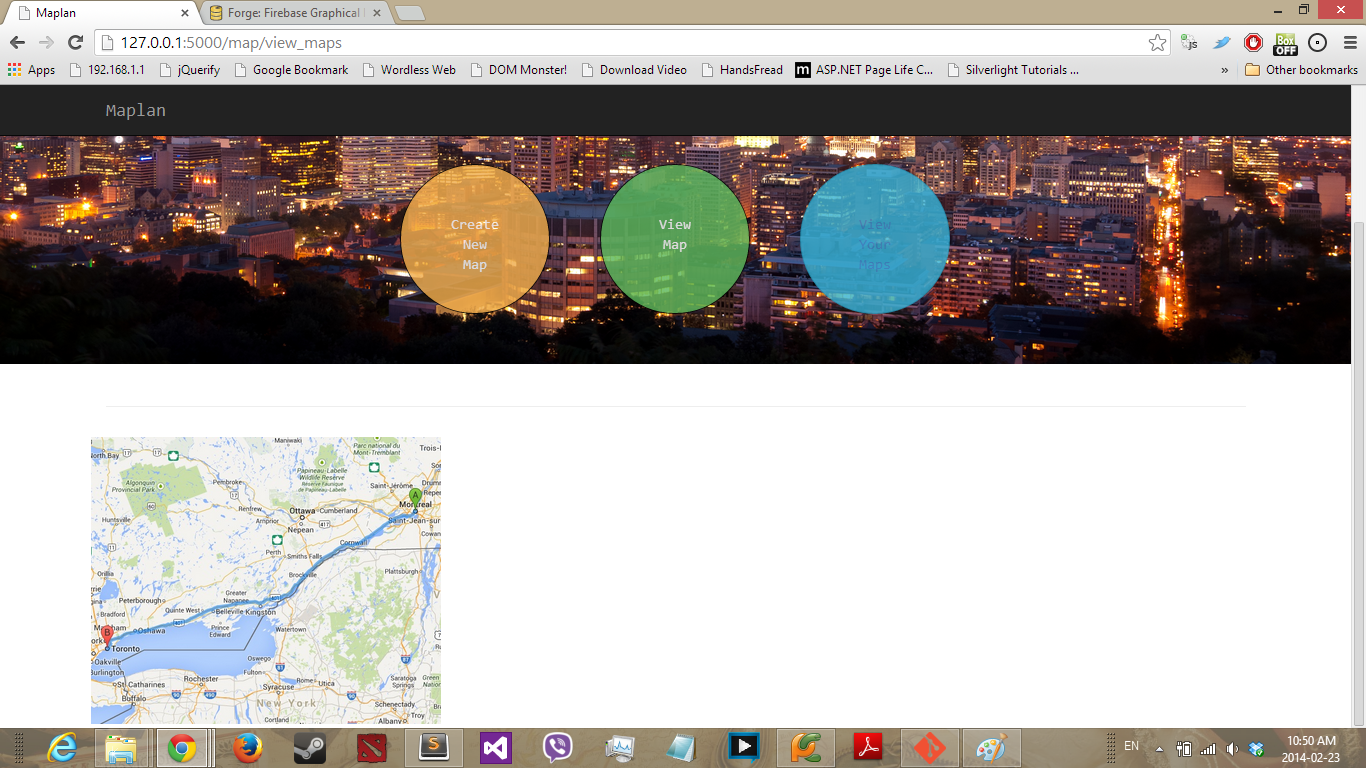Open the HandsFread bookmark
This screenshot has height=768, width=1366.
[x=742, y=70]
